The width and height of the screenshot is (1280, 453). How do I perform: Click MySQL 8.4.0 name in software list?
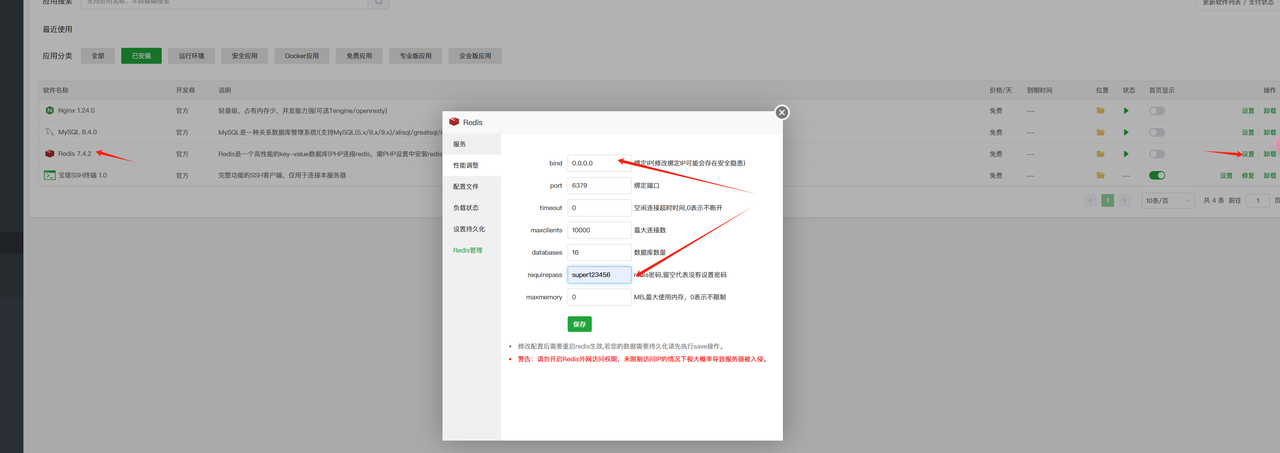(x=78, y=132)
